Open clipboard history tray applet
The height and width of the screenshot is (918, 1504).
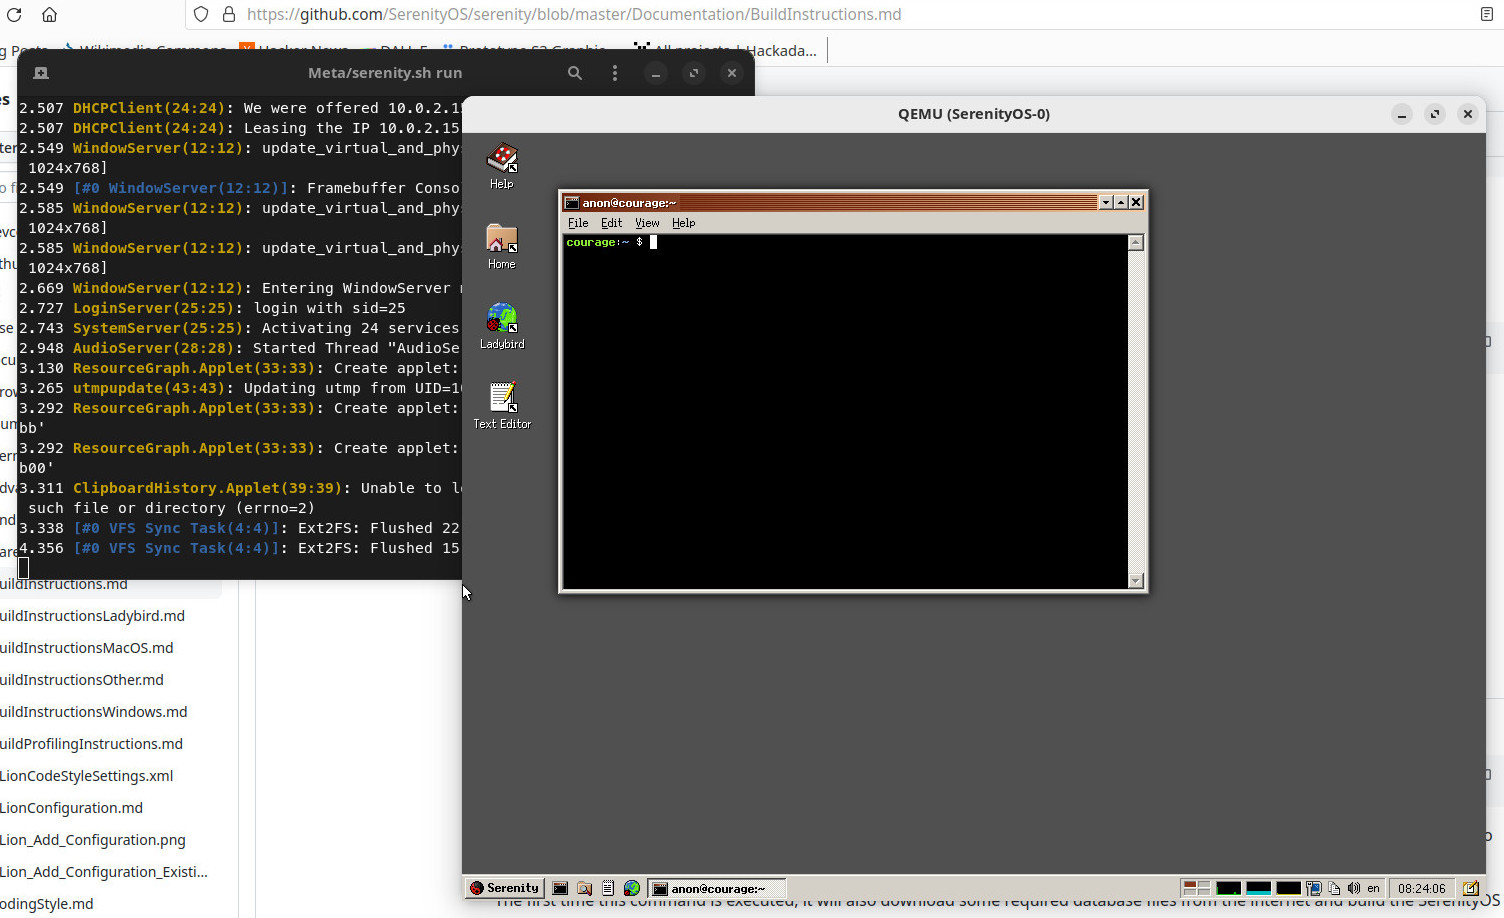[x=1334, y=888]
